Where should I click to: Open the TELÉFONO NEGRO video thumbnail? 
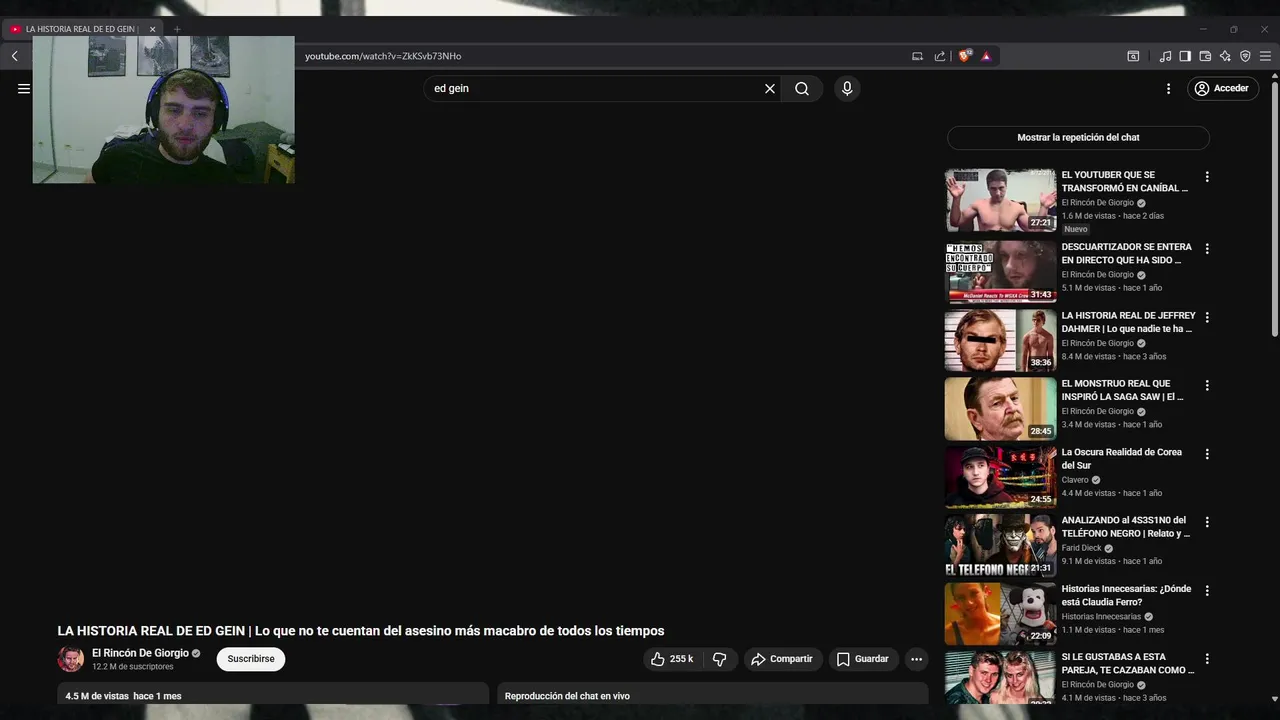click(1000, 545)
